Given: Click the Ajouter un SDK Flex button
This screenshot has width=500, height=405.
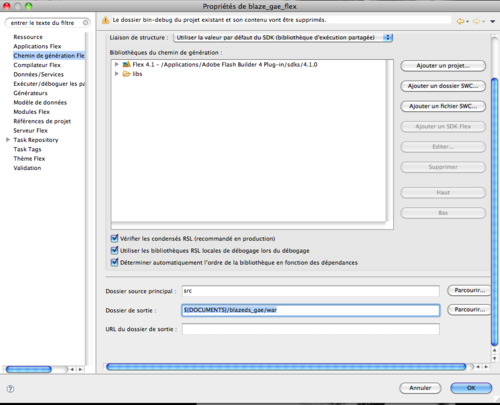Looking at the screenshot, I should pos(443,126).
